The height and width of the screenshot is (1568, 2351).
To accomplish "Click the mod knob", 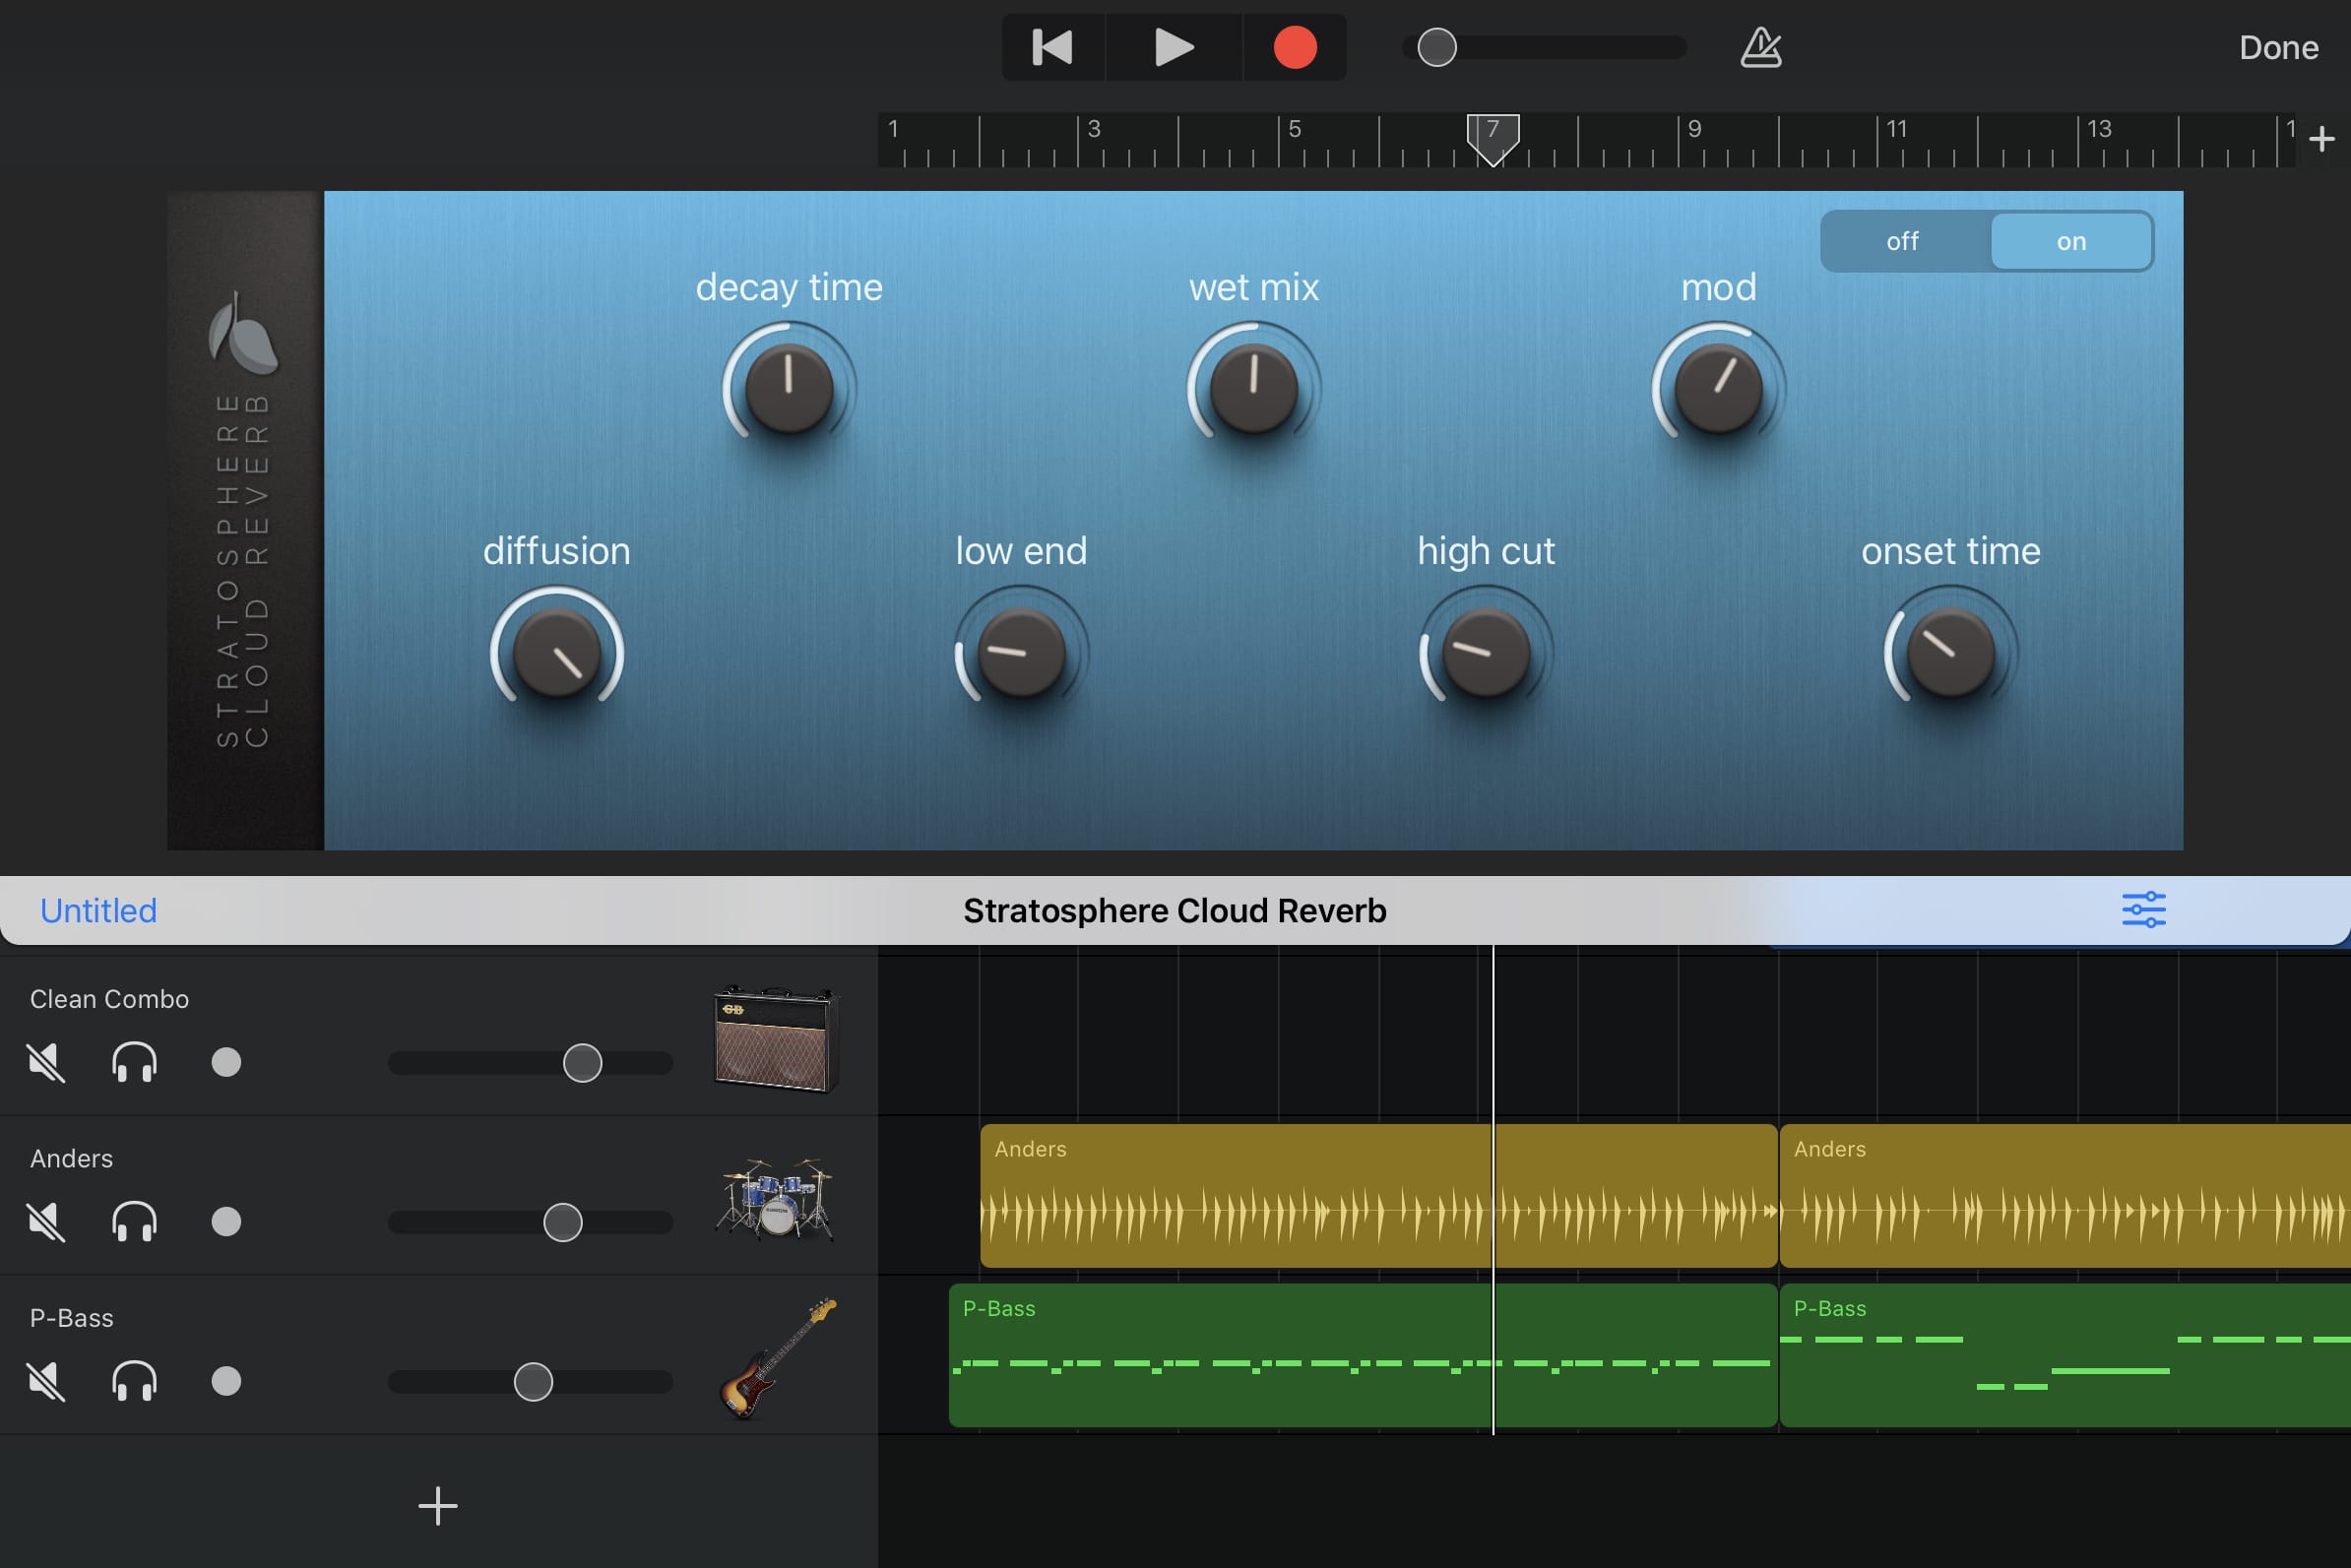I will point(1719,388).
